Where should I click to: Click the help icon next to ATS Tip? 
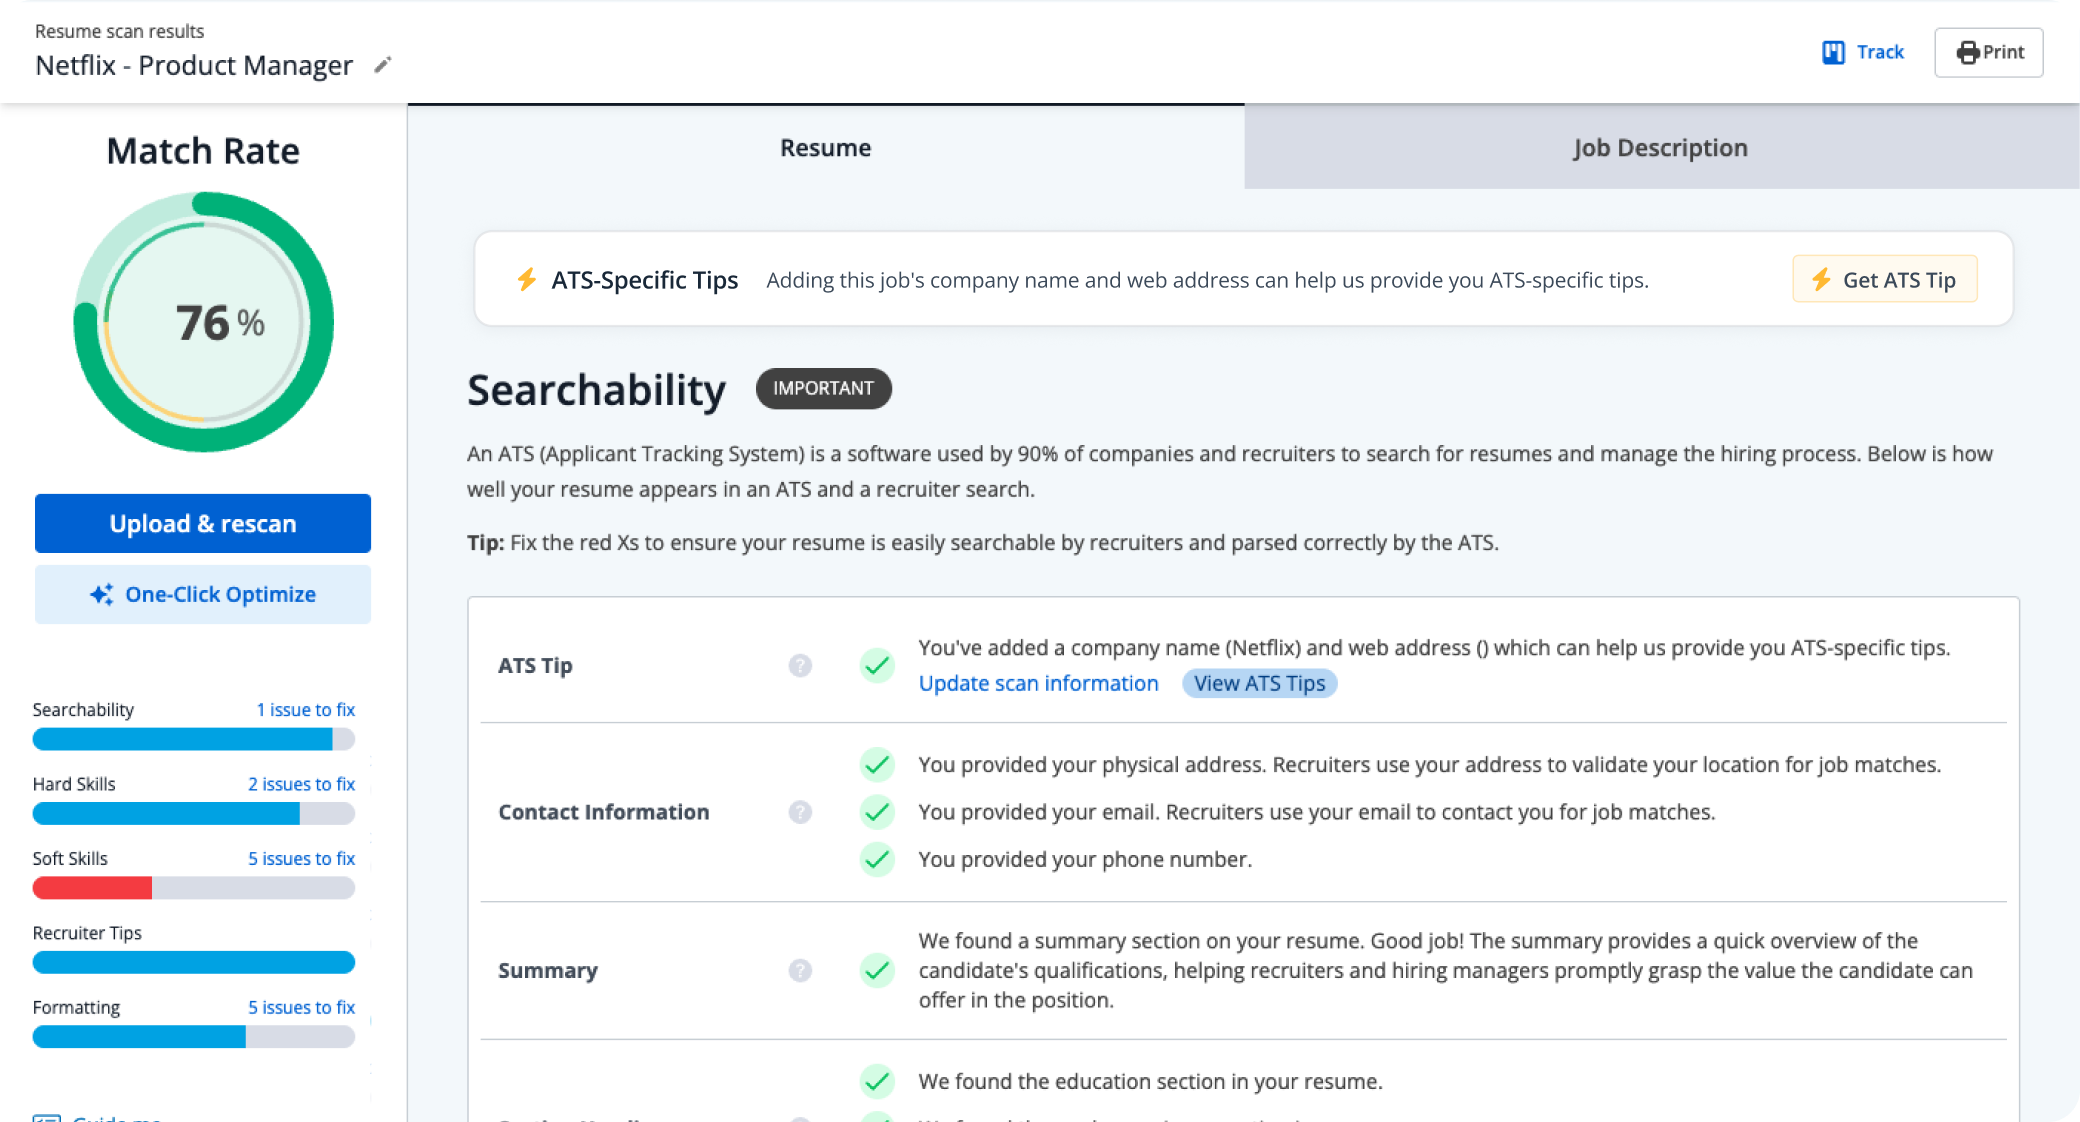pyautogui.click(x=800, y=666)
